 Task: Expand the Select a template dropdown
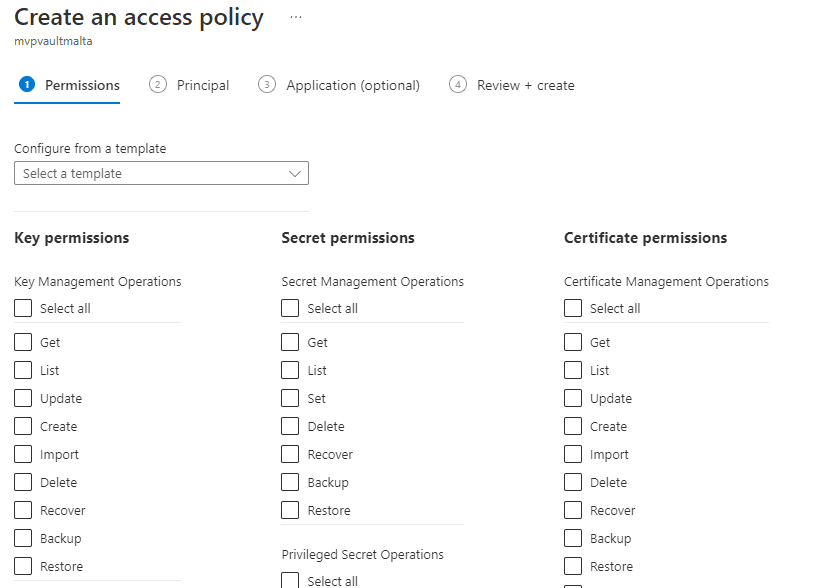pos(161,173)
